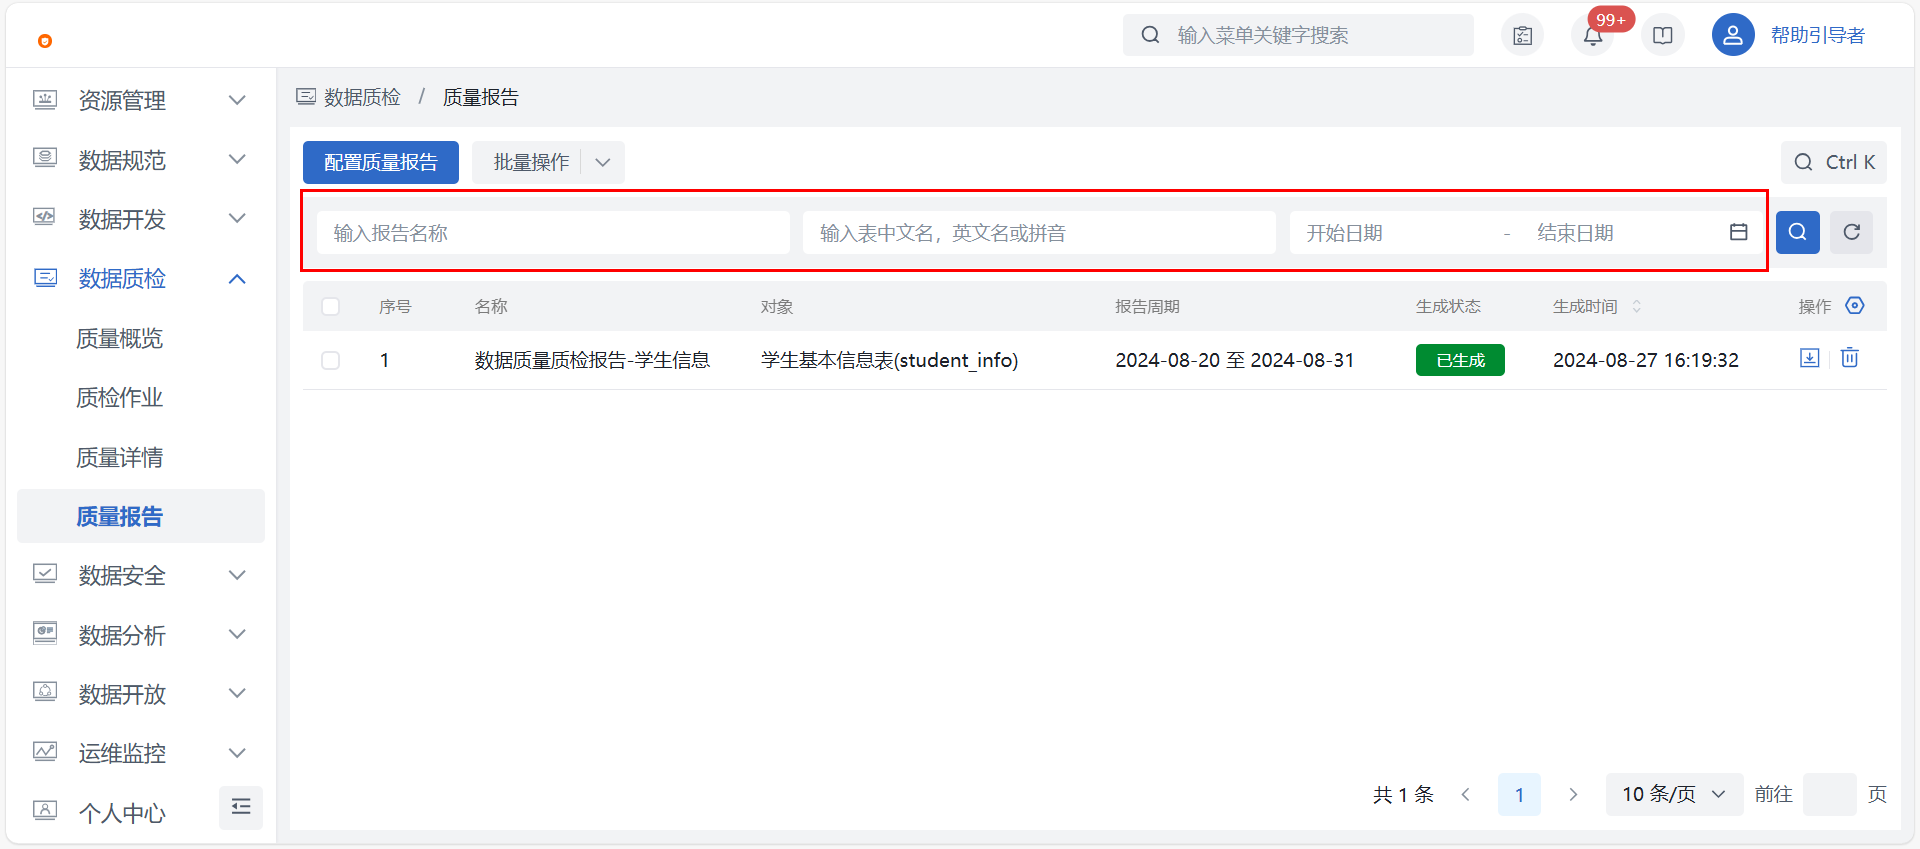The height and width of the screenshot is (849, 1920).
Task: Click the 个人中心 sidebar icon
Action: pos(45,811)
